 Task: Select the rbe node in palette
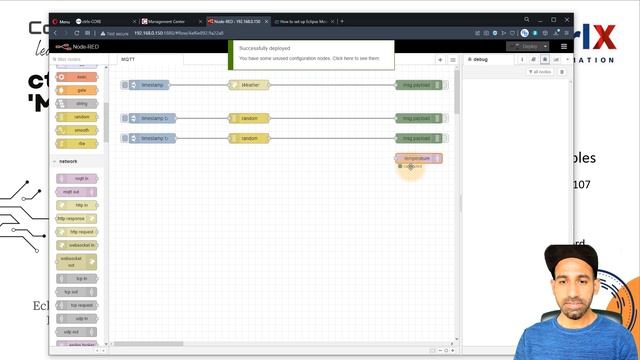click(x=77, y=144)
